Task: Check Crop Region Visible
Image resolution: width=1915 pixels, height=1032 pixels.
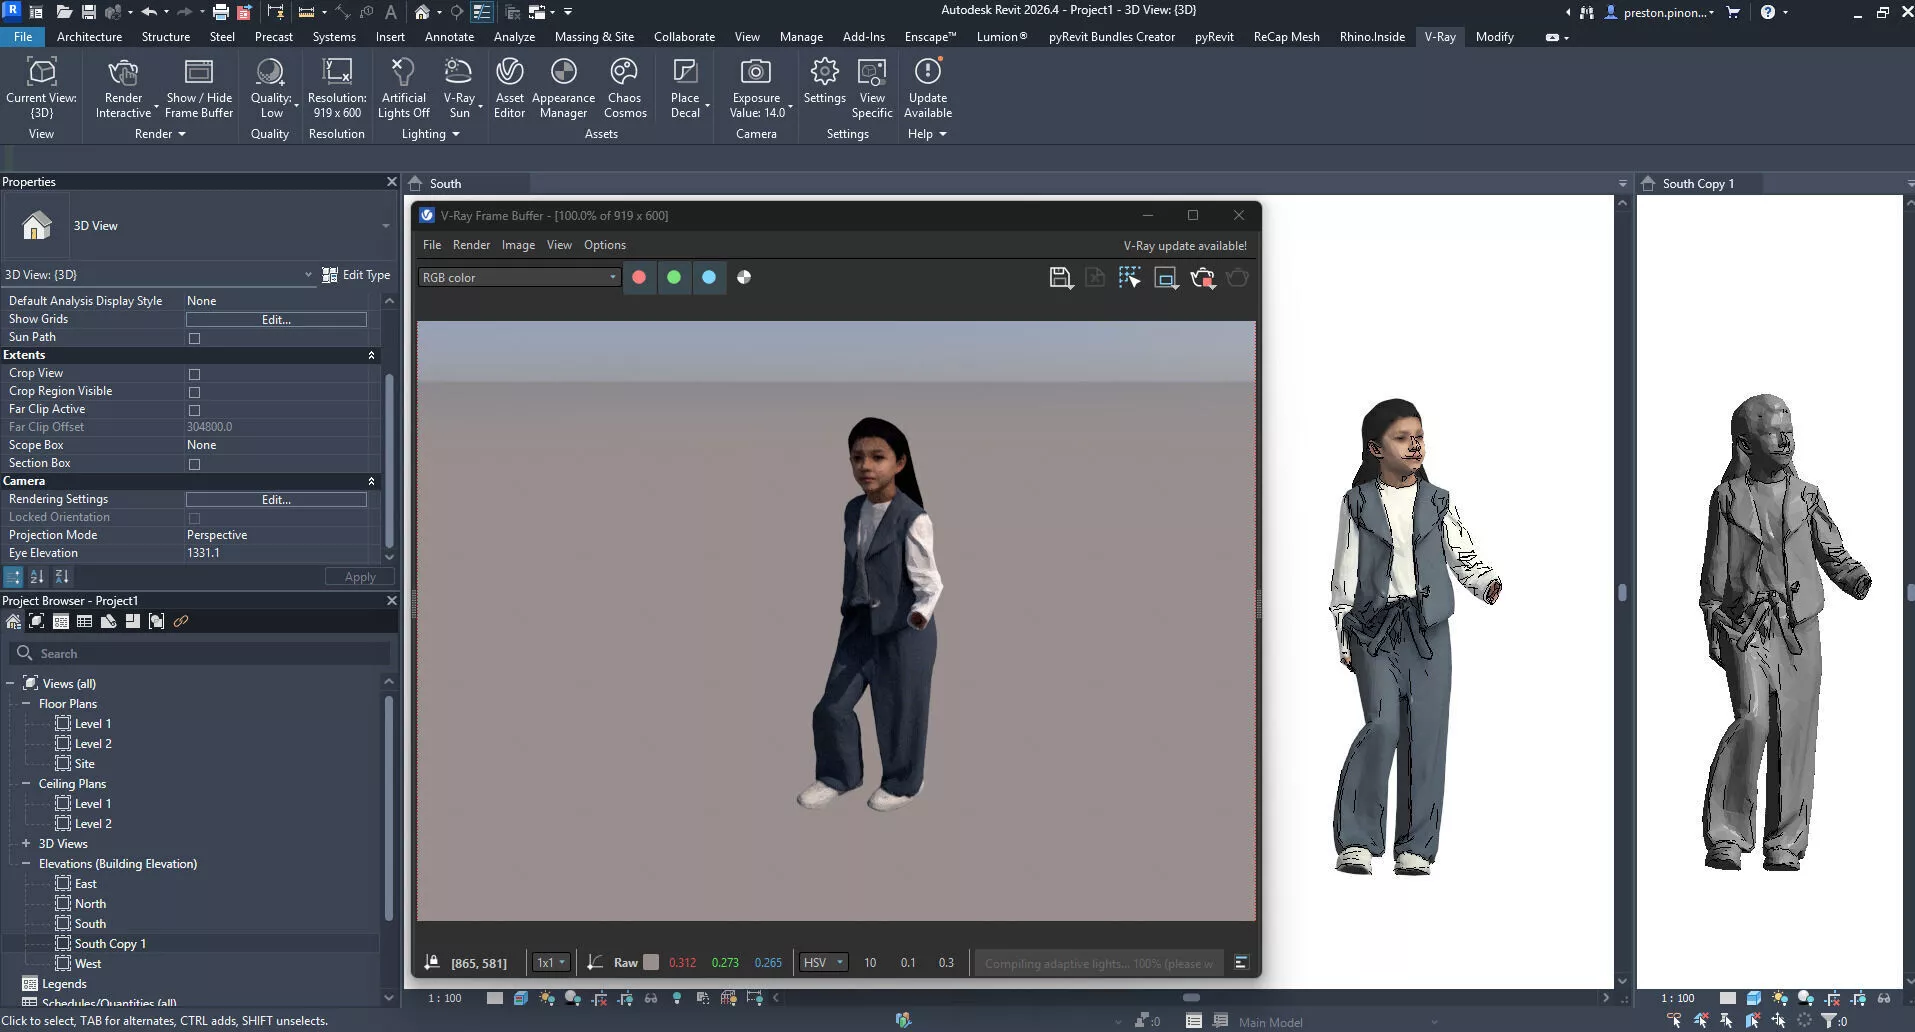Action: pyautogui.click(x=194, y=392)
